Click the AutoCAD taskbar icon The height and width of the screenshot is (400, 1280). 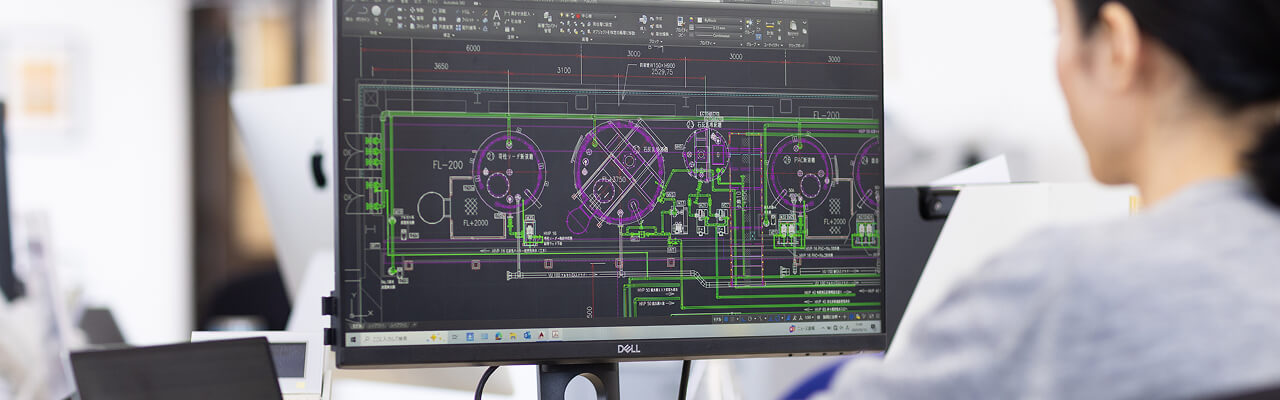point(541,335)
